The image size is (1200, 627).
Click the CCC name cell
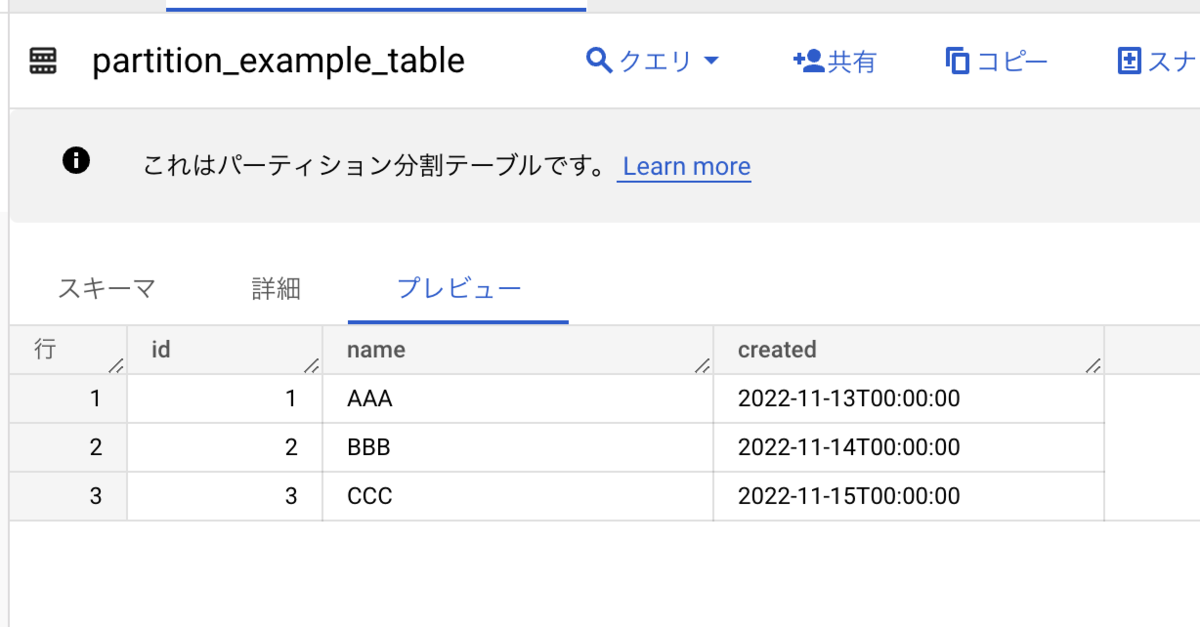370,496
